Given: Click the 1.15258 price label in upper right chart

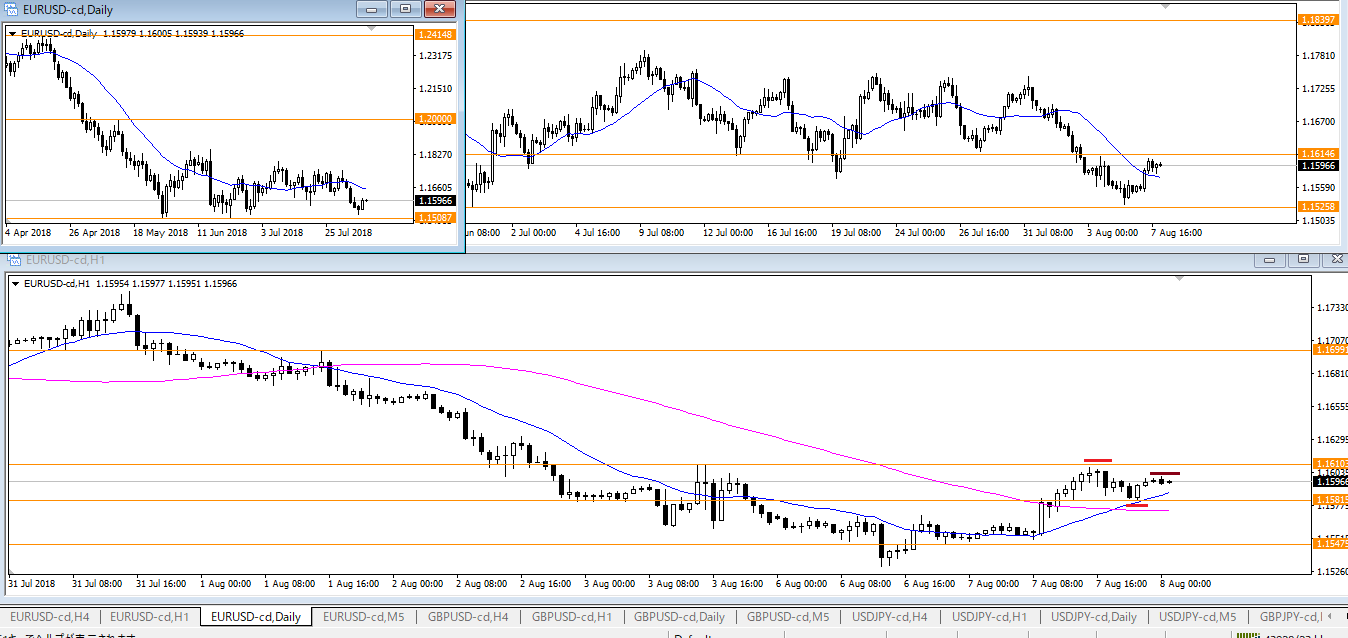Looking at the screenshot, I should coord(1320,206).
